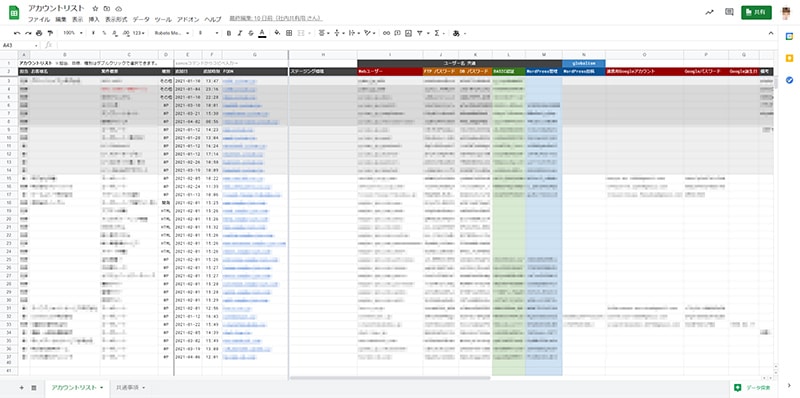800x398 pixels.
Task: Format selection as yen currency
Action: tap(93, 33)
